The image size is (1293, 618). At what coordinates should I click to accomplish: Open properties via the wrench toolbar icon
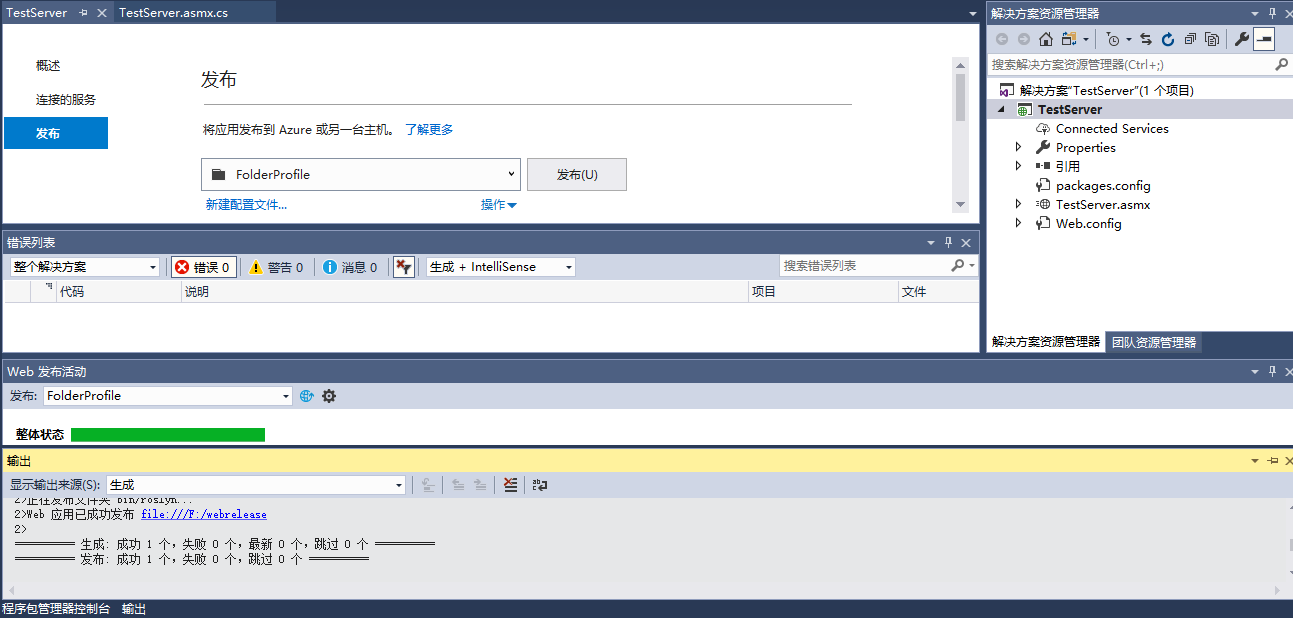pyautogui.click(x=1242, y=39)
